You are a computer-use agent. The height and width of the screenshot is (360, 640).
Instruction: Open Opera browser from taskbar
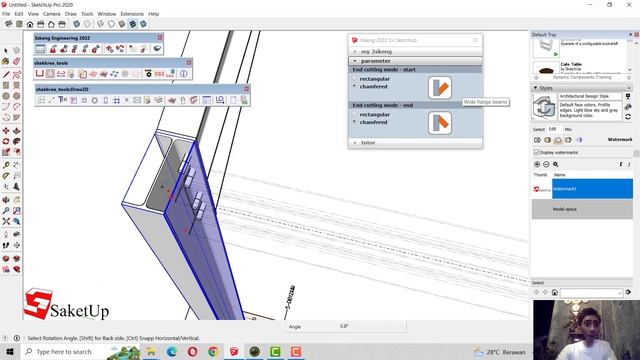[x=192, y=351]
